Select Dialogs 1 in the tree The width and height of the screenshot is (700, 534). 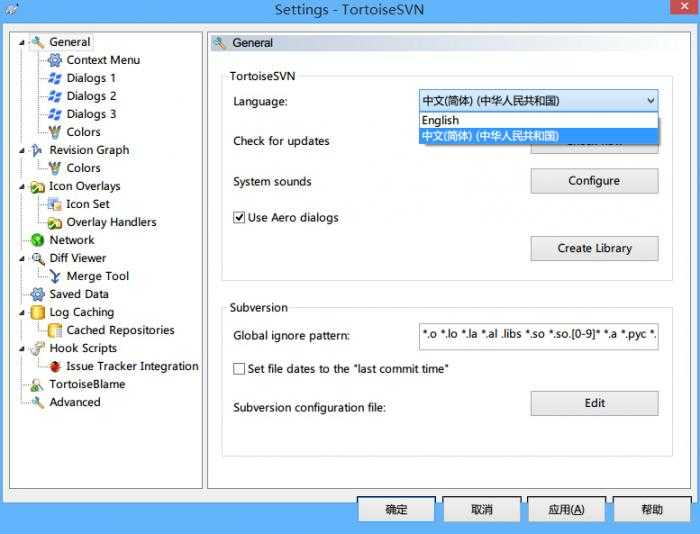pos(91,78)
